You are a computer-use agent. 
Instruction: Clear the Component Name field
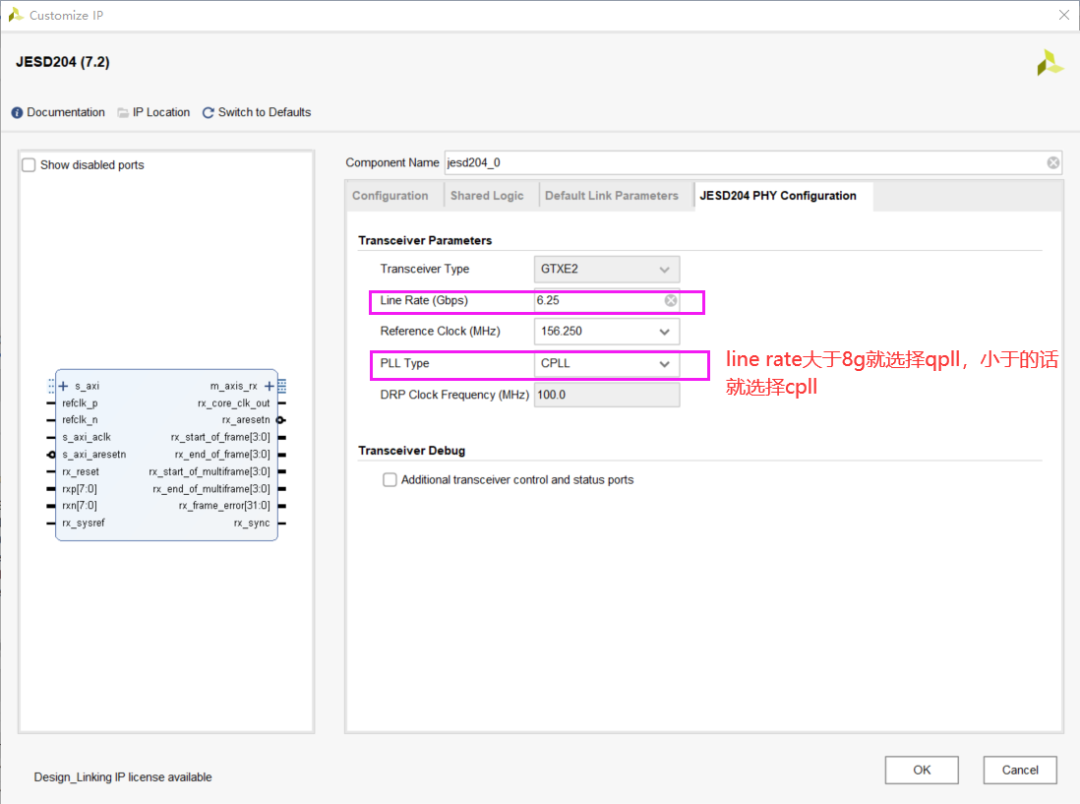pyautogui.click(x=1053, y=163)
